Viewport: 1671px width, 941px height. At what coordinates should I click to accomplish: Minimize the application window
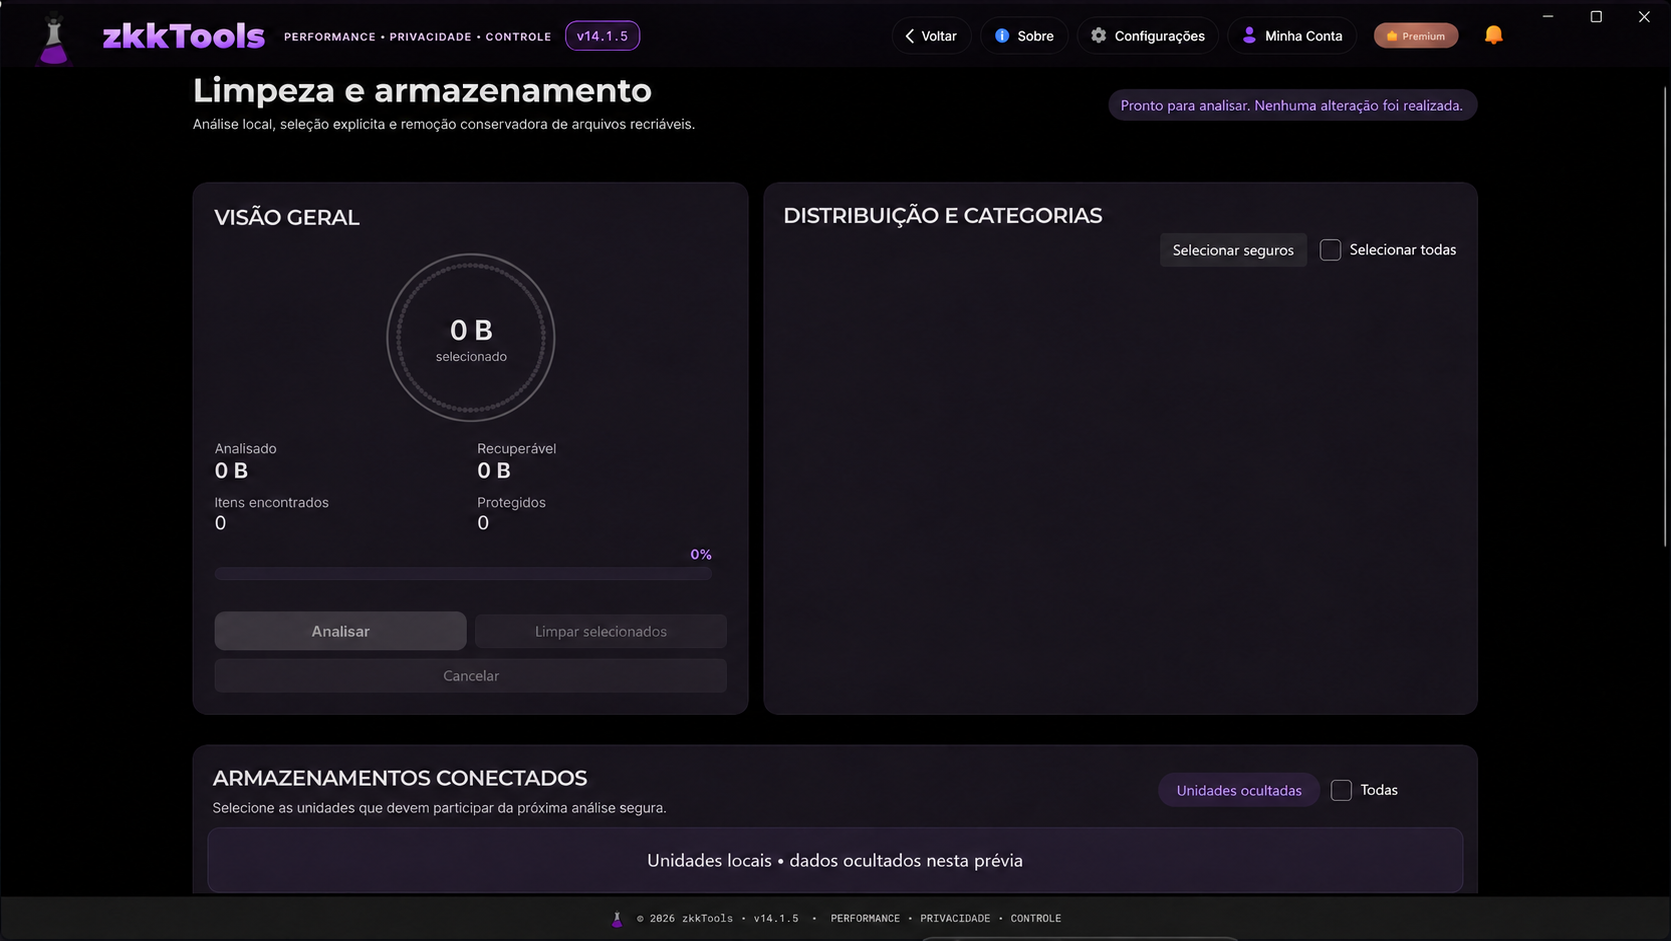[1548, 17]
